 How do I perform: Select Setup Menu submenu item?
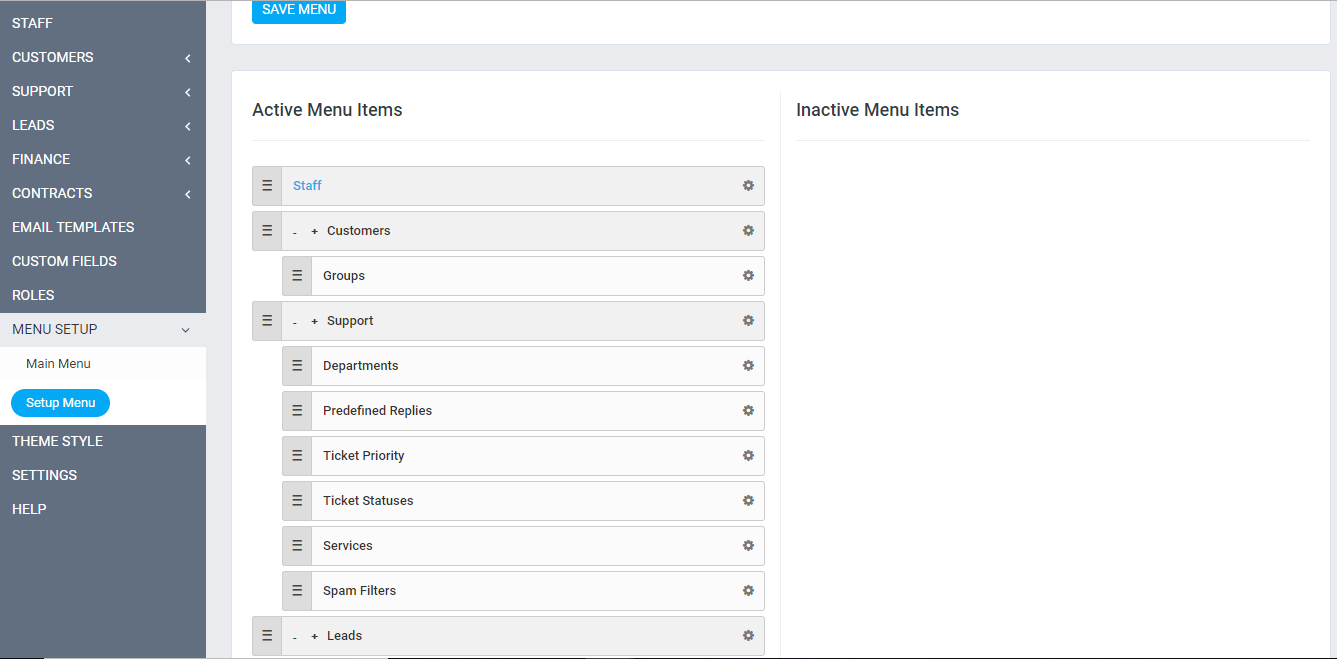(x=61, y=403)
